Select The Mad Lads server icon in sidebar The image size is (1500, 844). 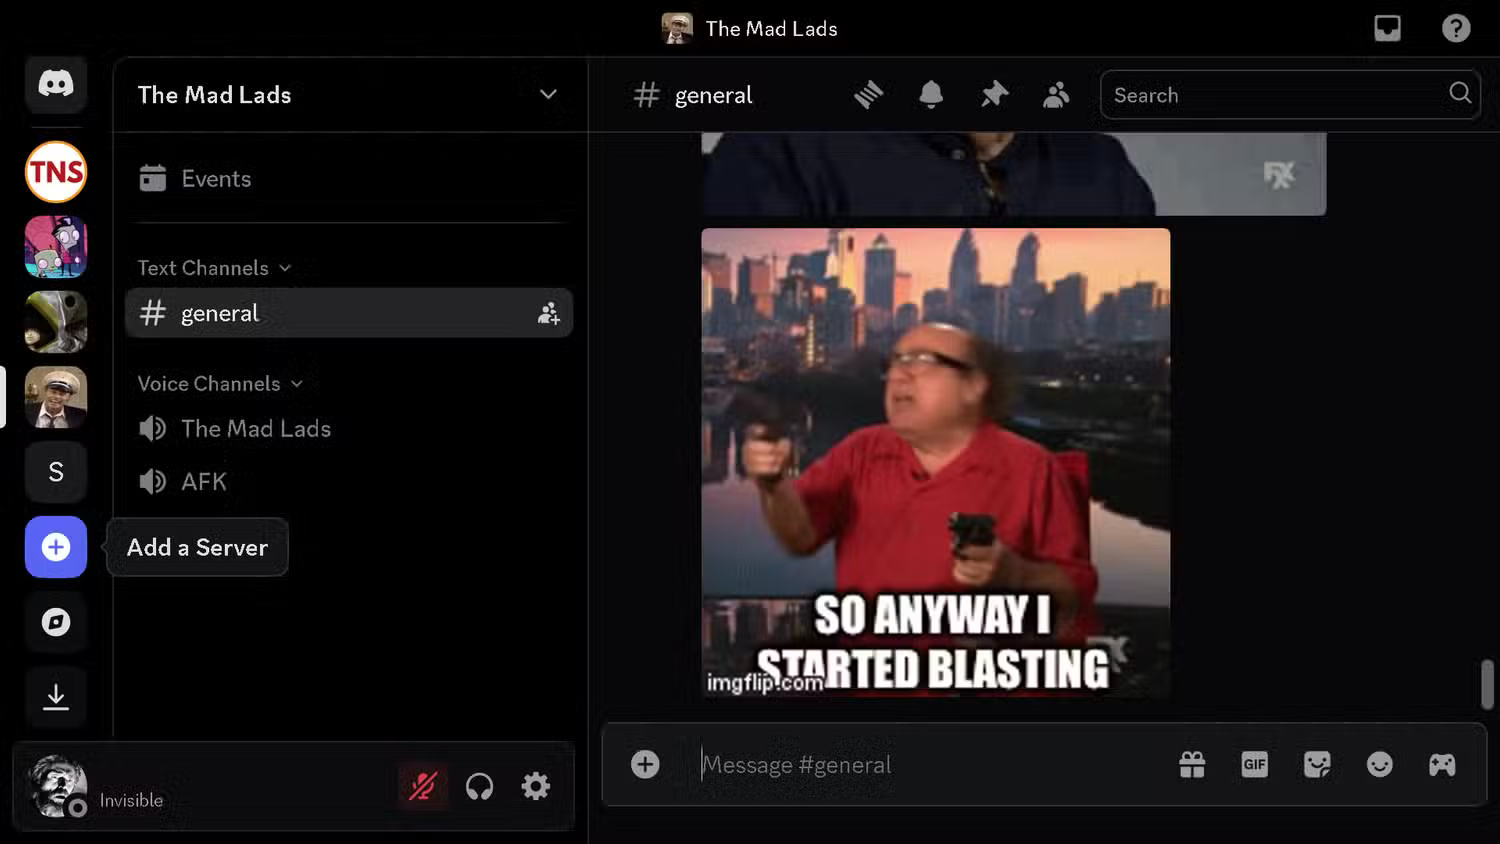(x=56, y=397)
